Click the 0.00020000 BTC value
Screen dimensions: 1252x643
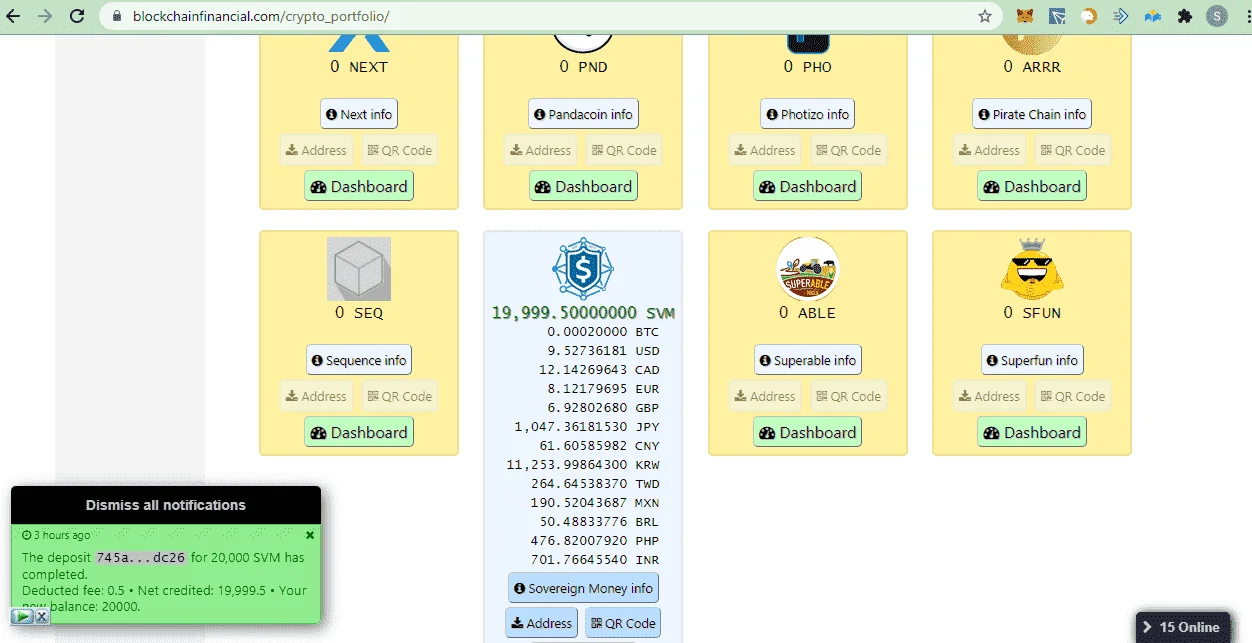coord(603,331)
